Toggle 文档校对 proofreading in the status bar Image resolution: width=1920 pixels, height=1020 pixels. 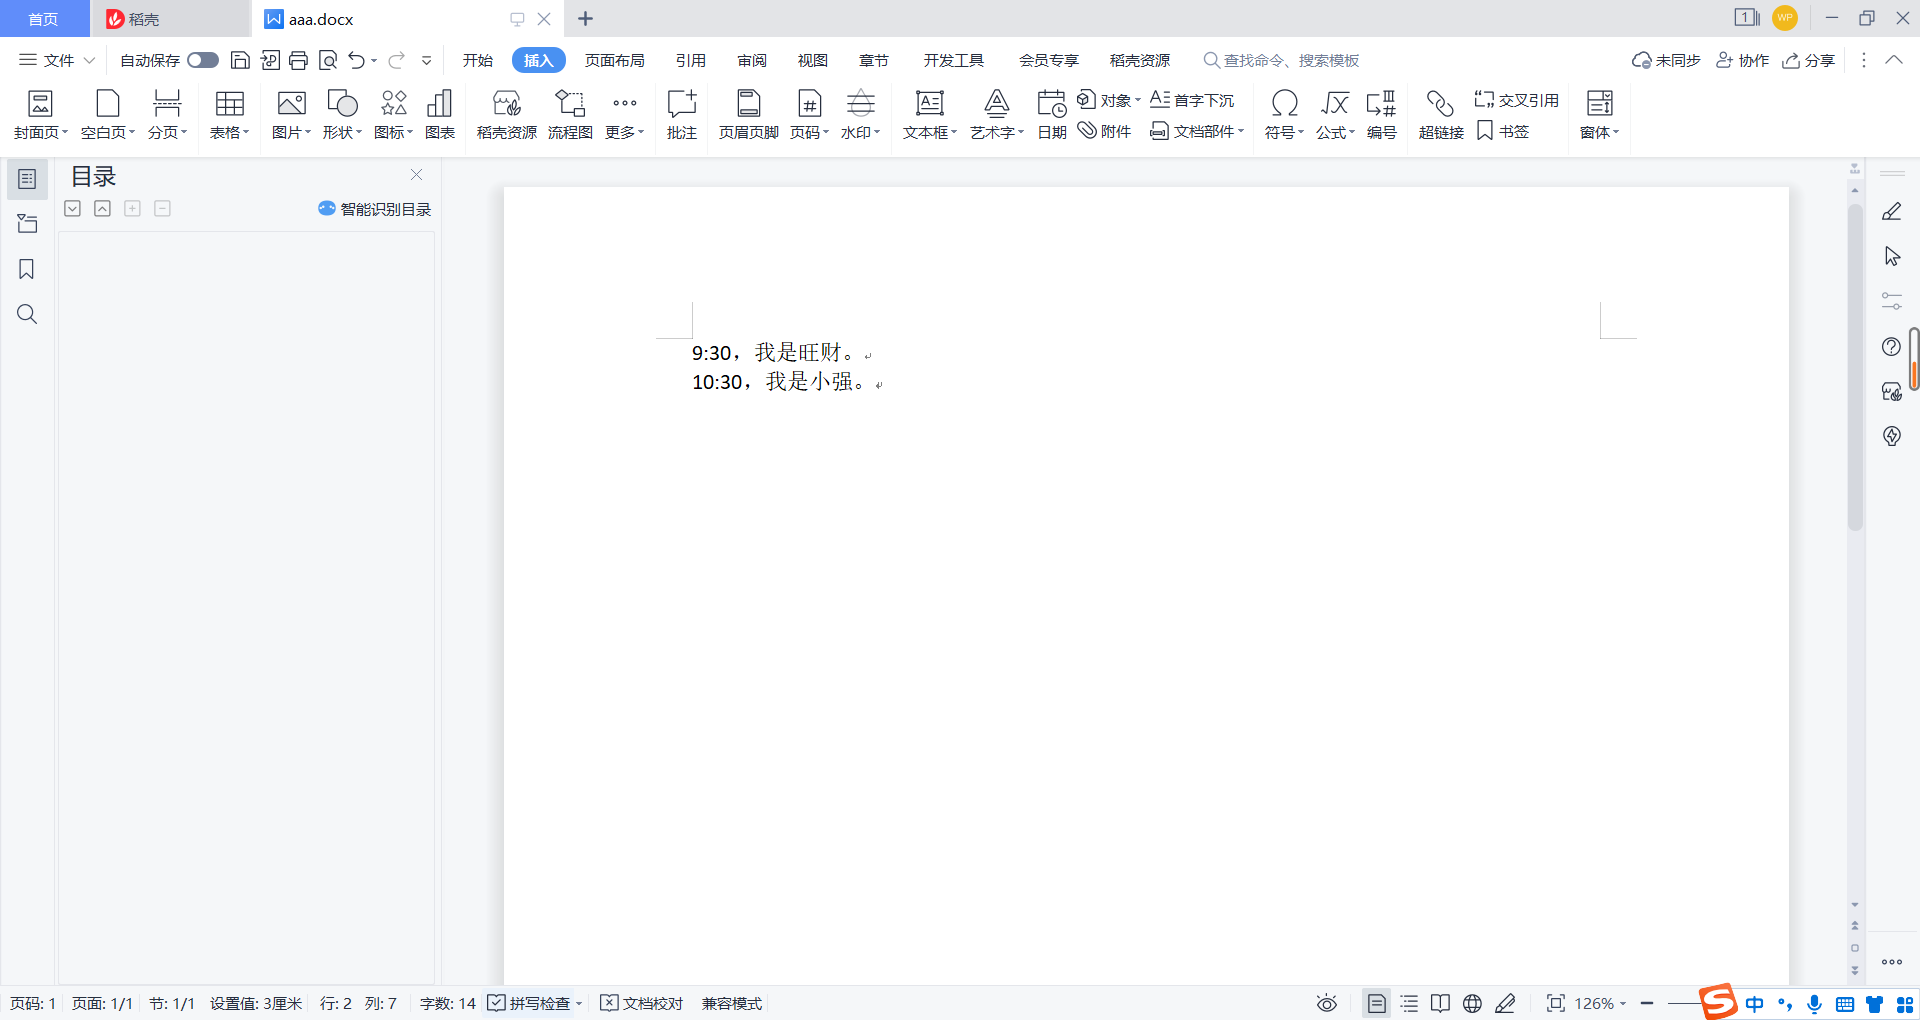click(x=642, y=1003)
